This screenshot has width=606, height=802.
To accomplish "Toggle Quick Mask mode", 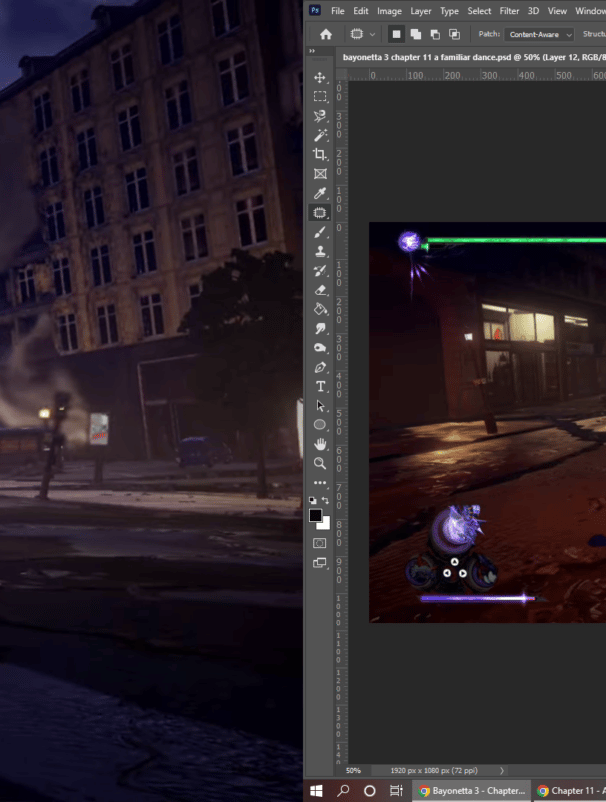I will 320,543.
